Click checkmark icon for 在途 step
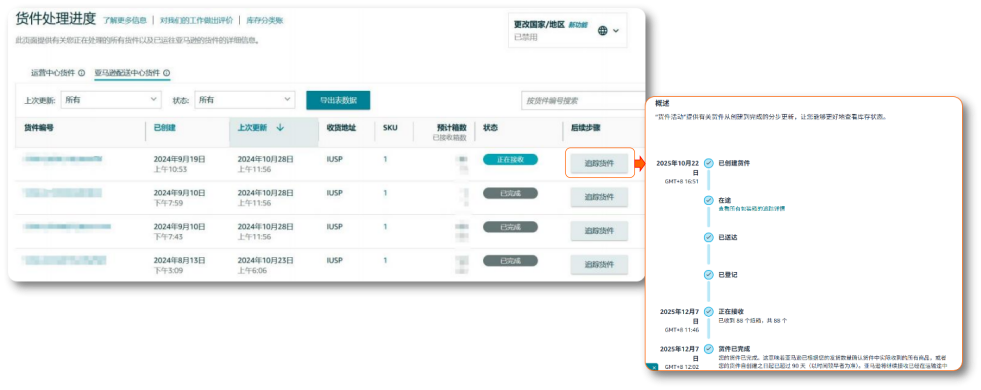 pyautogui.click(x=708, y=200)
